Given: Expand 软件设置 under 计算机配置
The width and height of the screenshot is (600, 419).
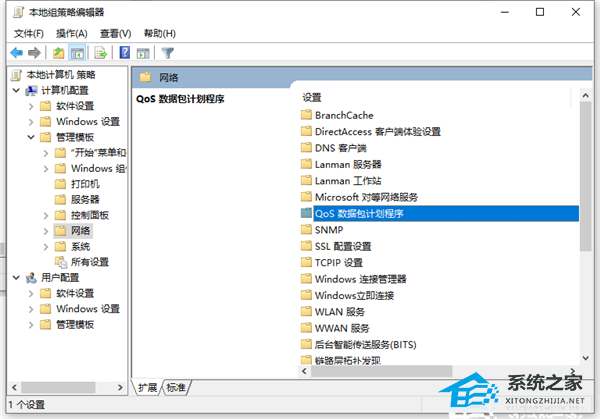Looking at the screenshot, I should coord(31,106).
